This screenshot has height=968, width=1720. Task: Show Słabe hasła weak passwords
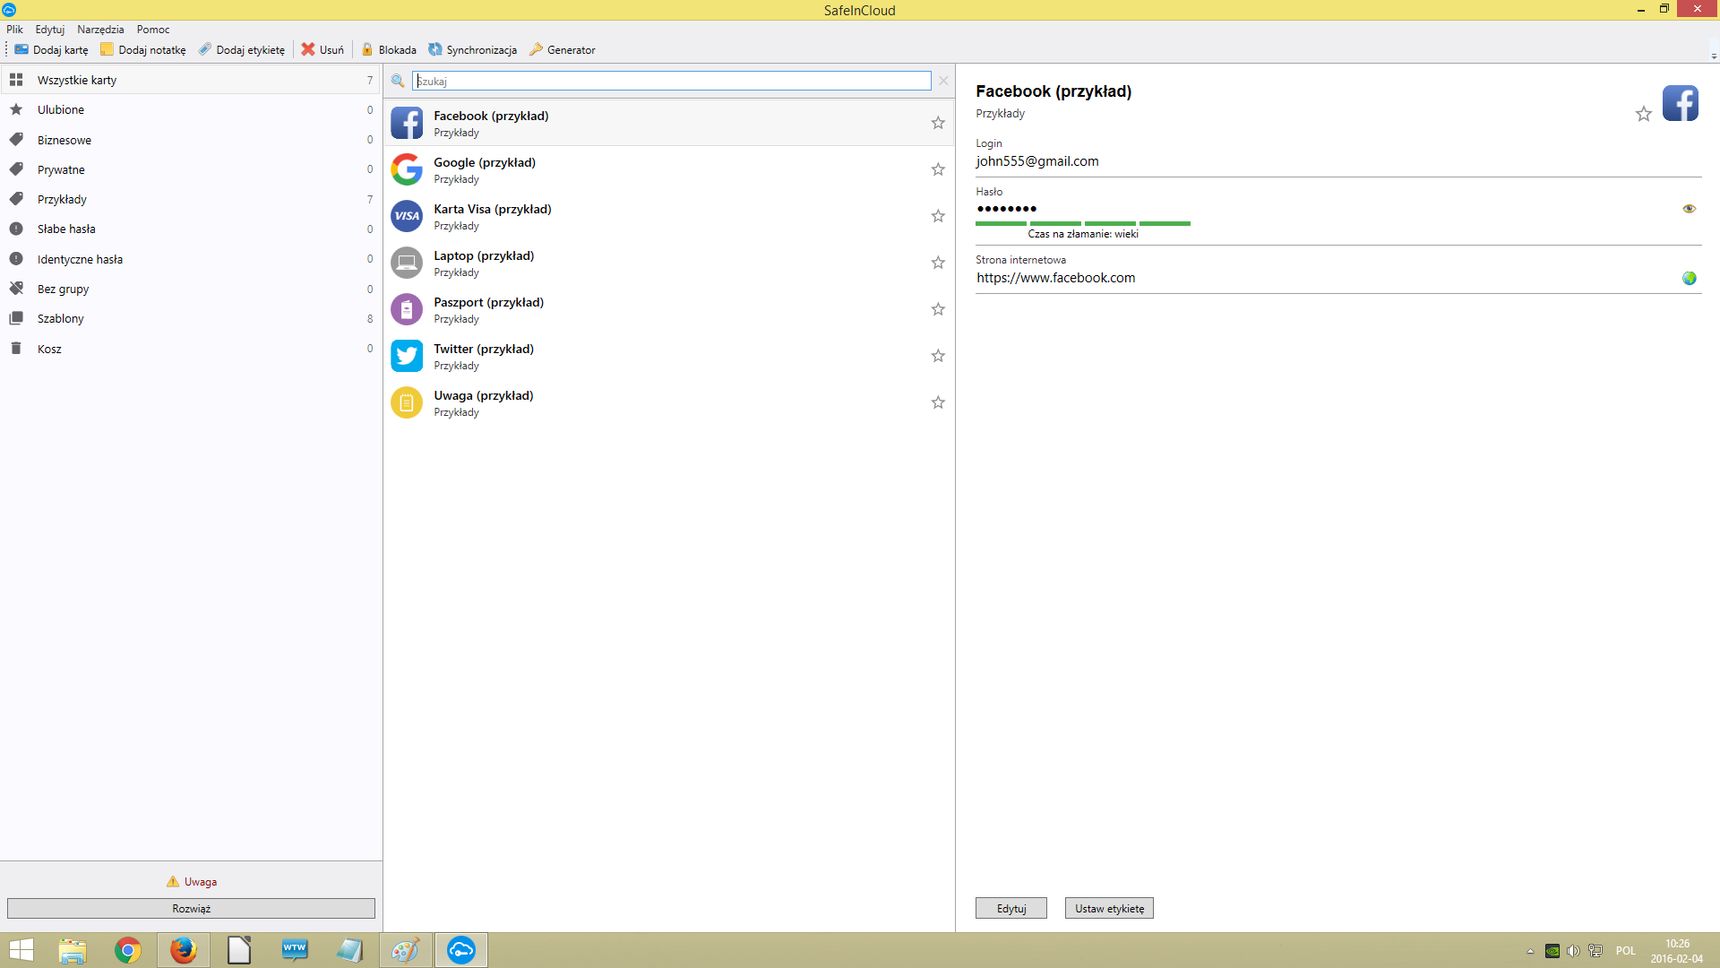(191, 229)
